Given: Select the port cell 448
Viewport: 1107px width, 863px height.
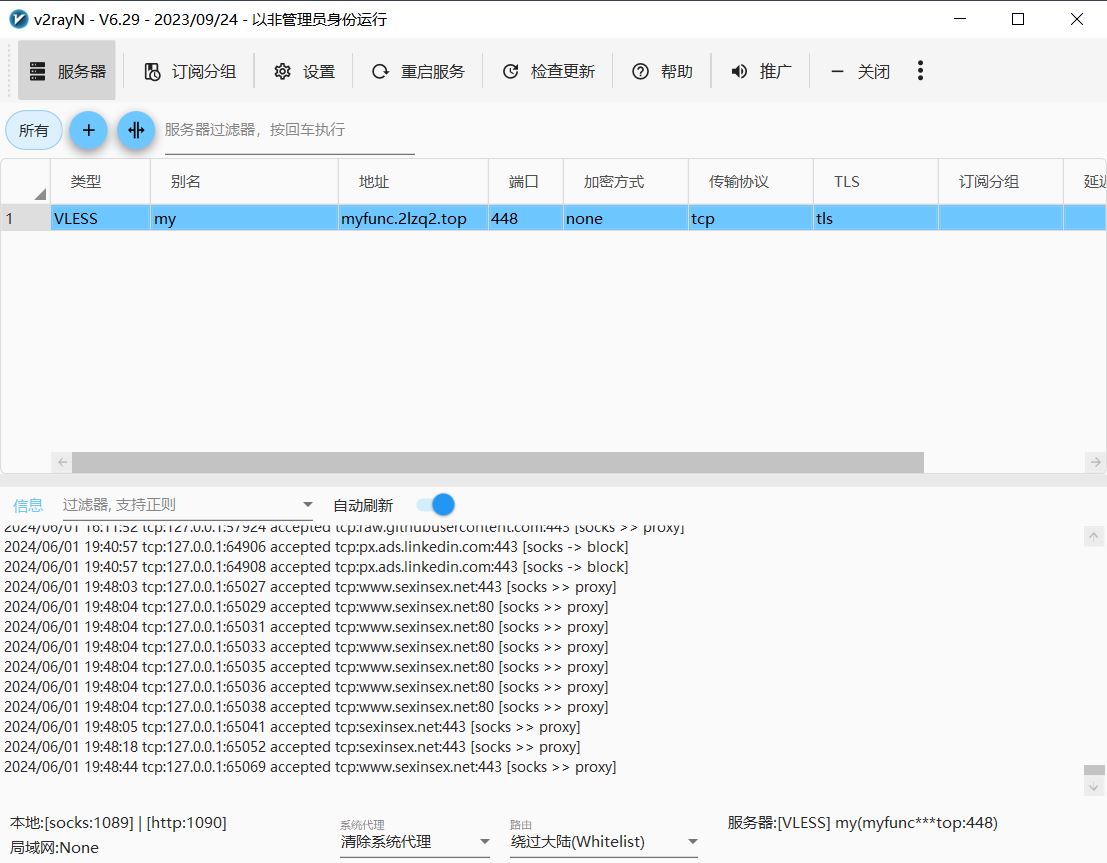Looking at the screenshot, I should [x=526, y=218].
